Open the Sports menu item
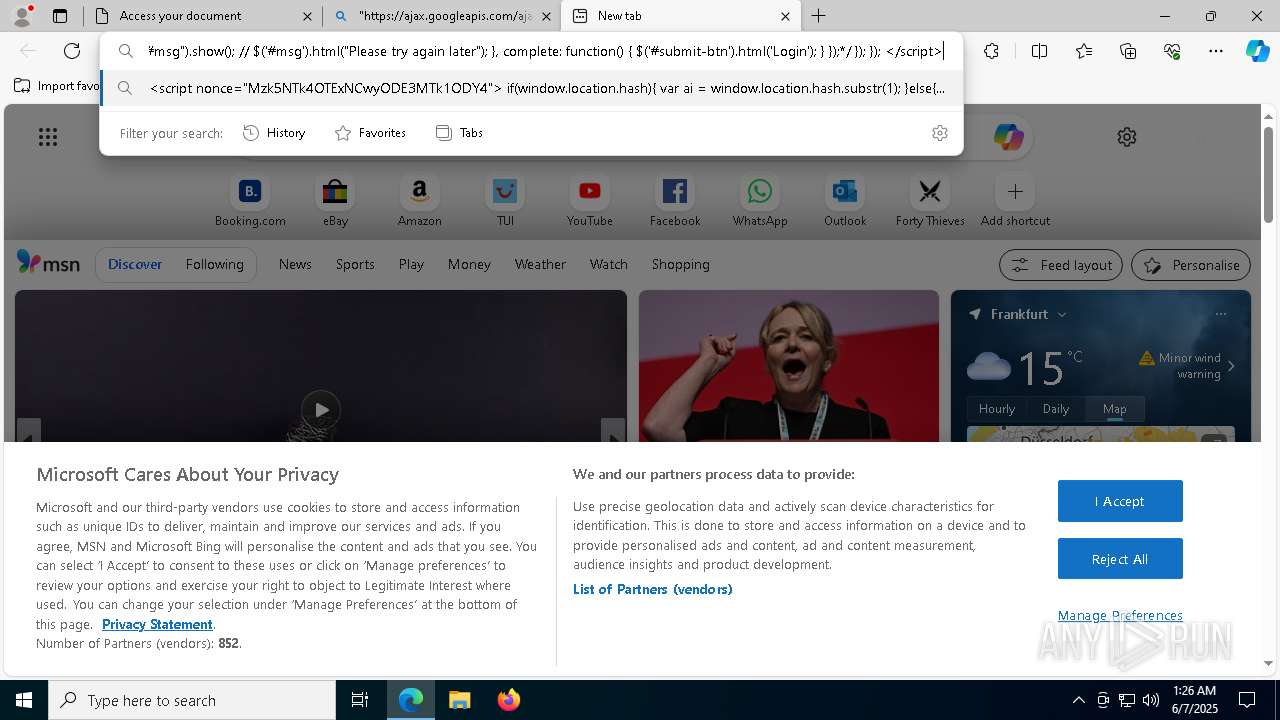The width and height of the screenshot is (1280, 720). click(x=355, y=264)
